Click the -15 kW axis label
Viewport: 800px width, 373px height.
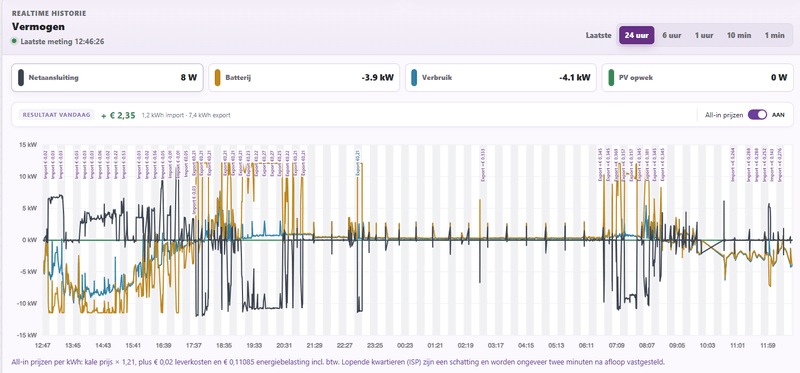point(27,335)
